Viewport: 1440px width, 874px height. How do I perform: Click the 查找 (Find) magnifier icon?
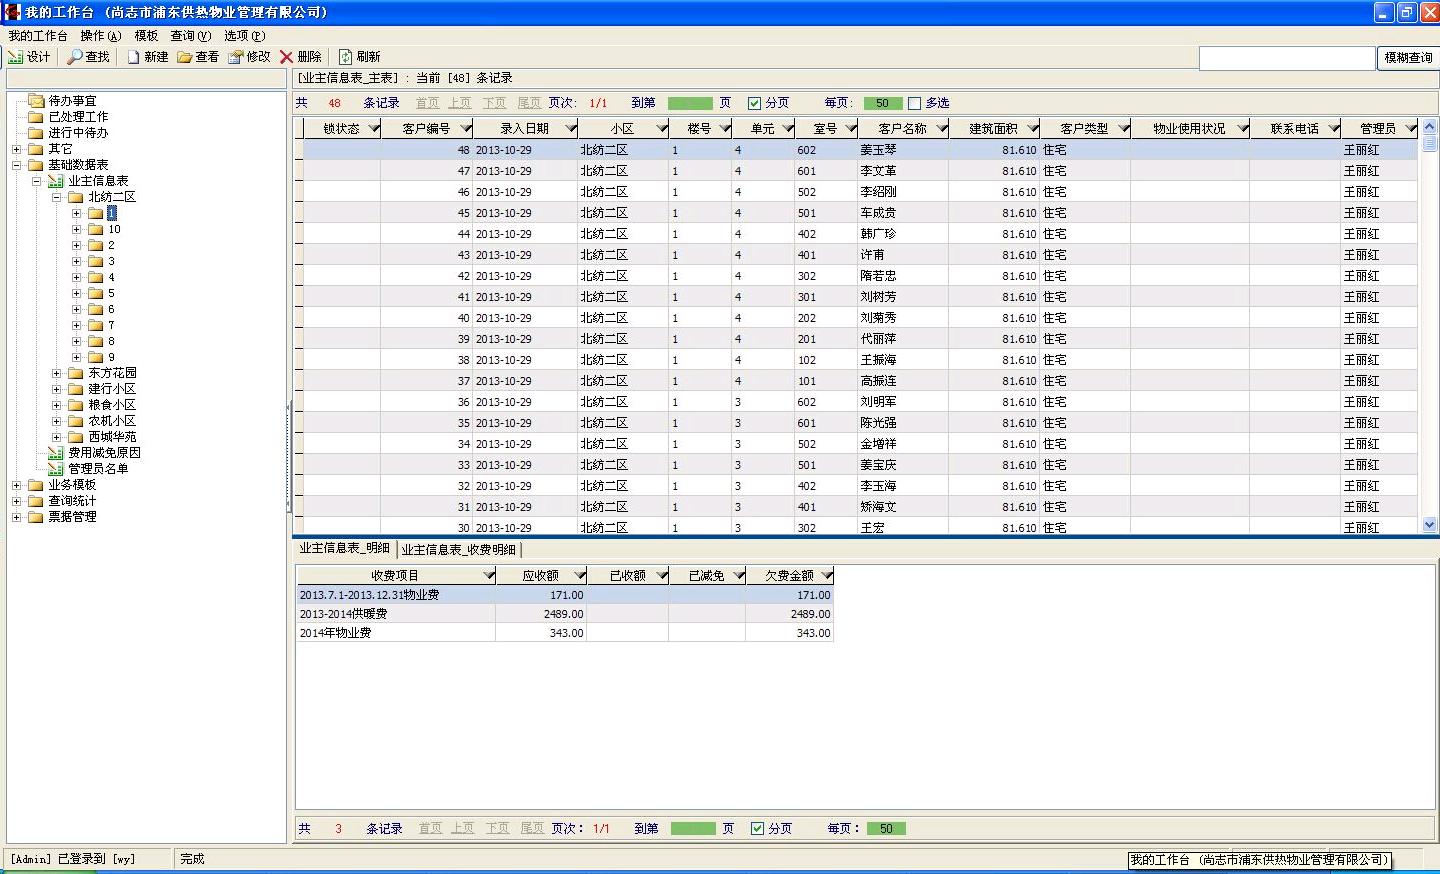click(x=75, y=57)
